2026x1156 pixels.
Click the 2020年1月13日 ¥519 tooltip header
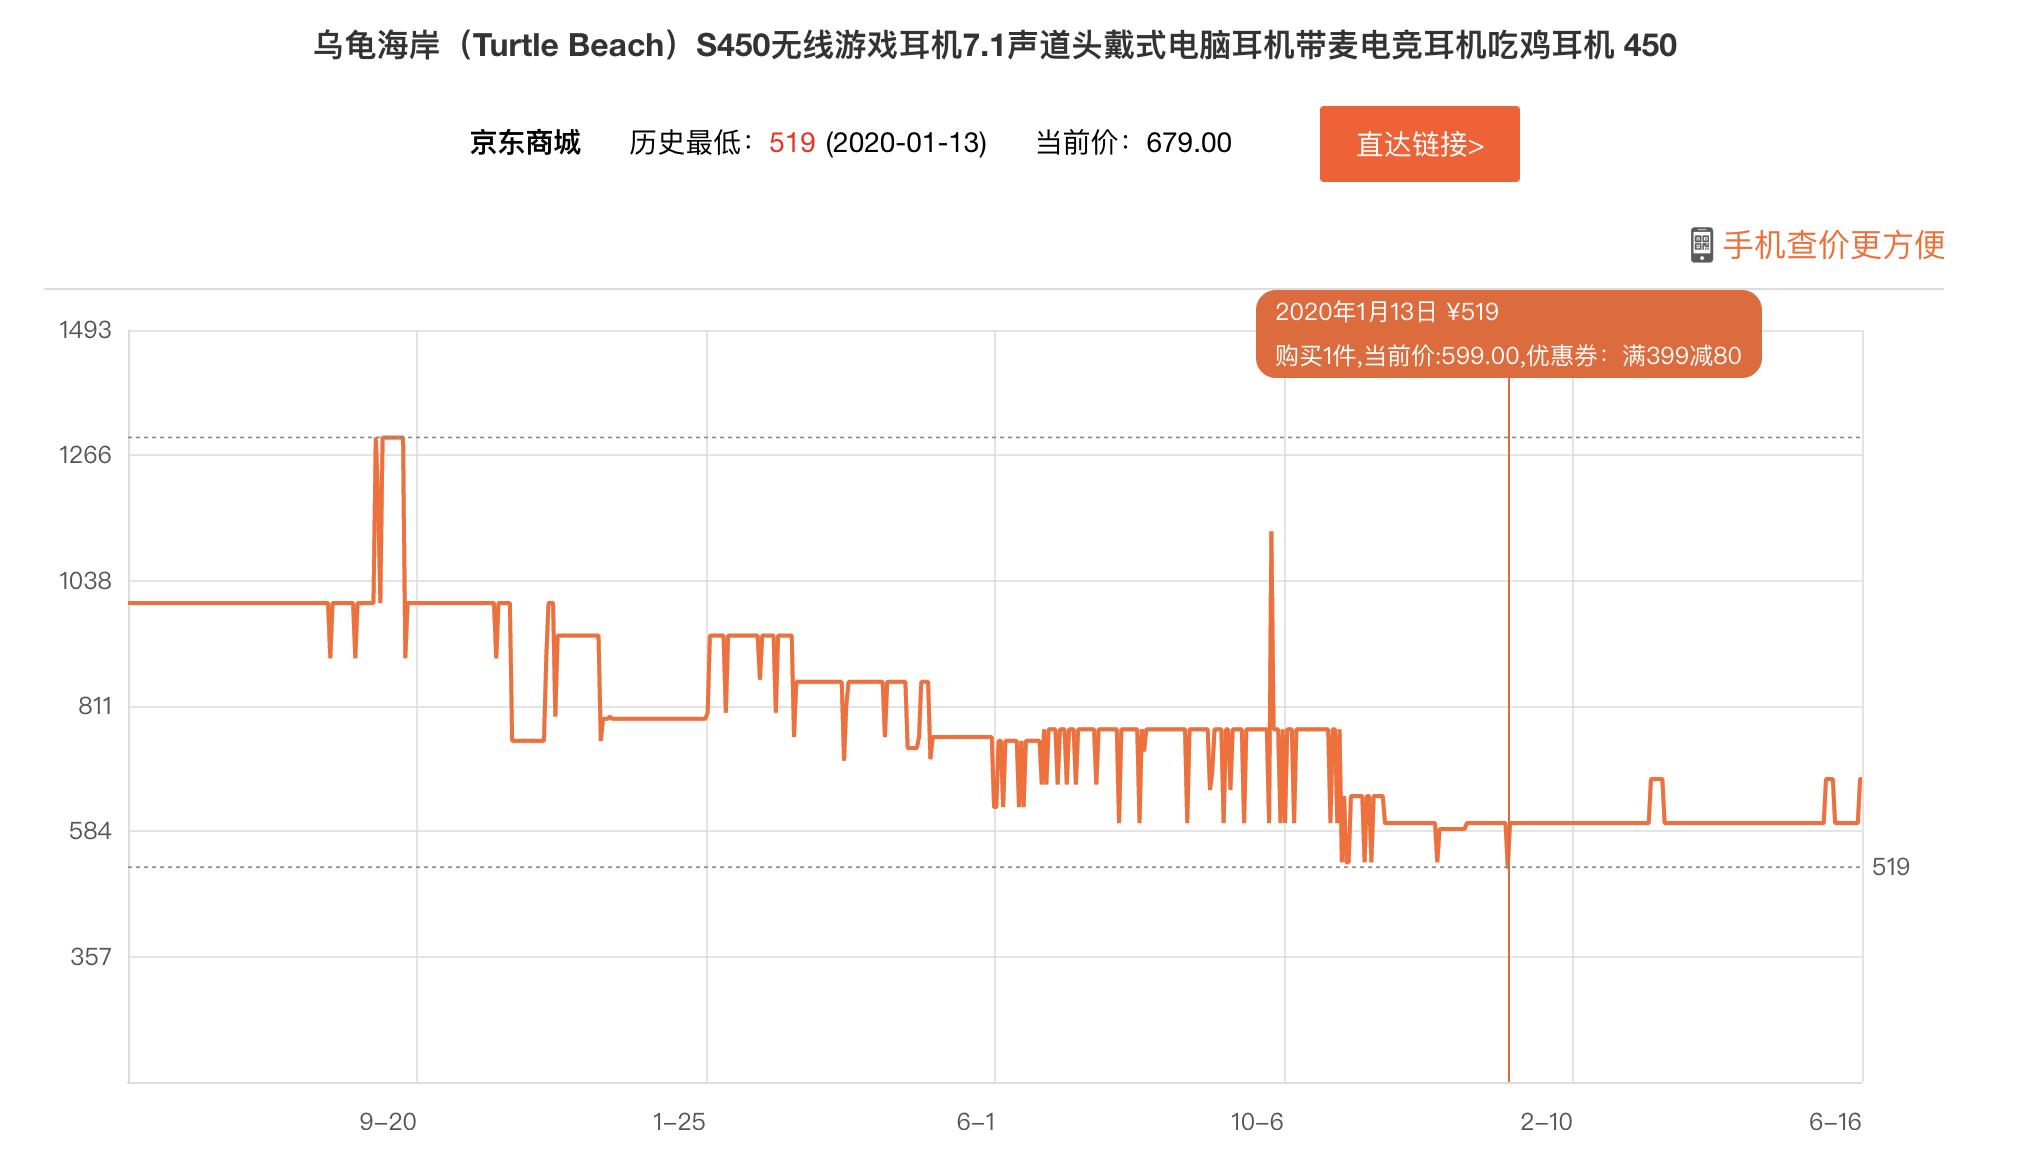pos(1386,312)
